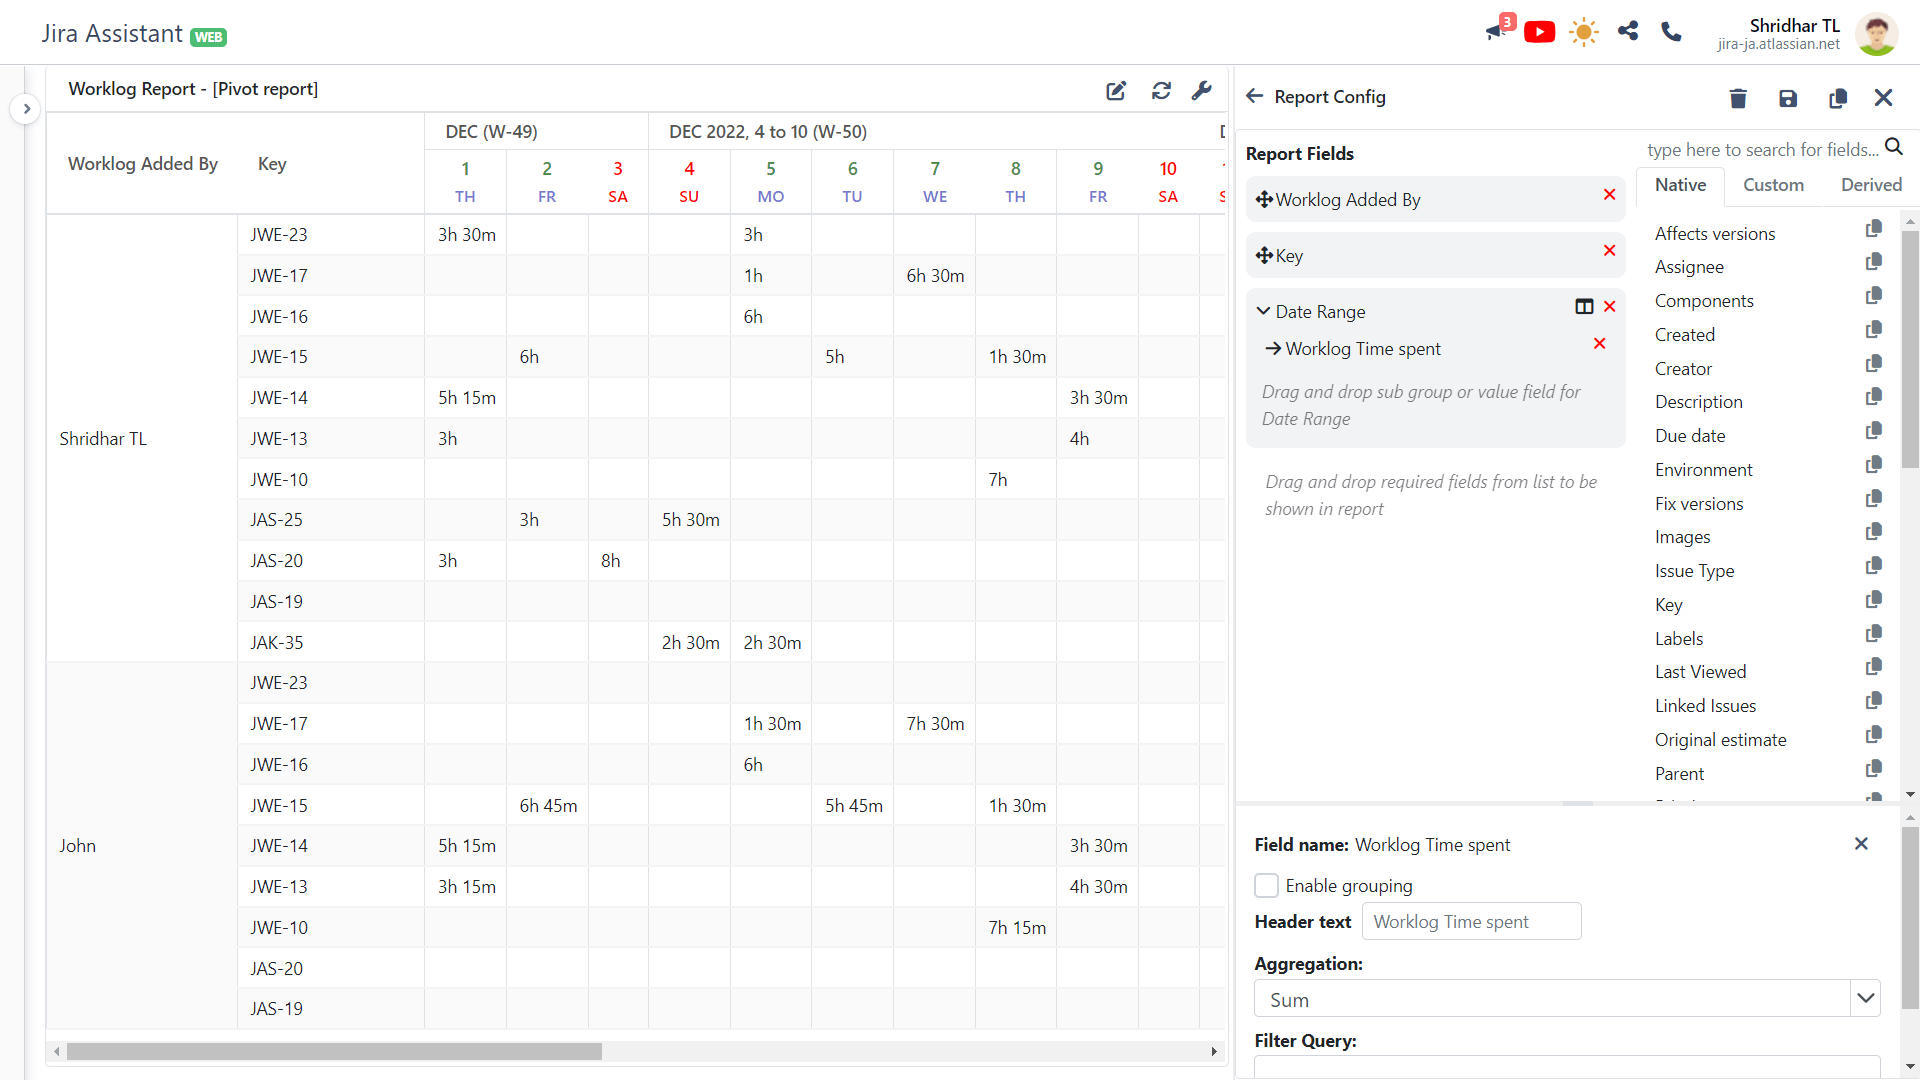
Task: Click the share icon in header
Action: click(x=1628, y=31)
